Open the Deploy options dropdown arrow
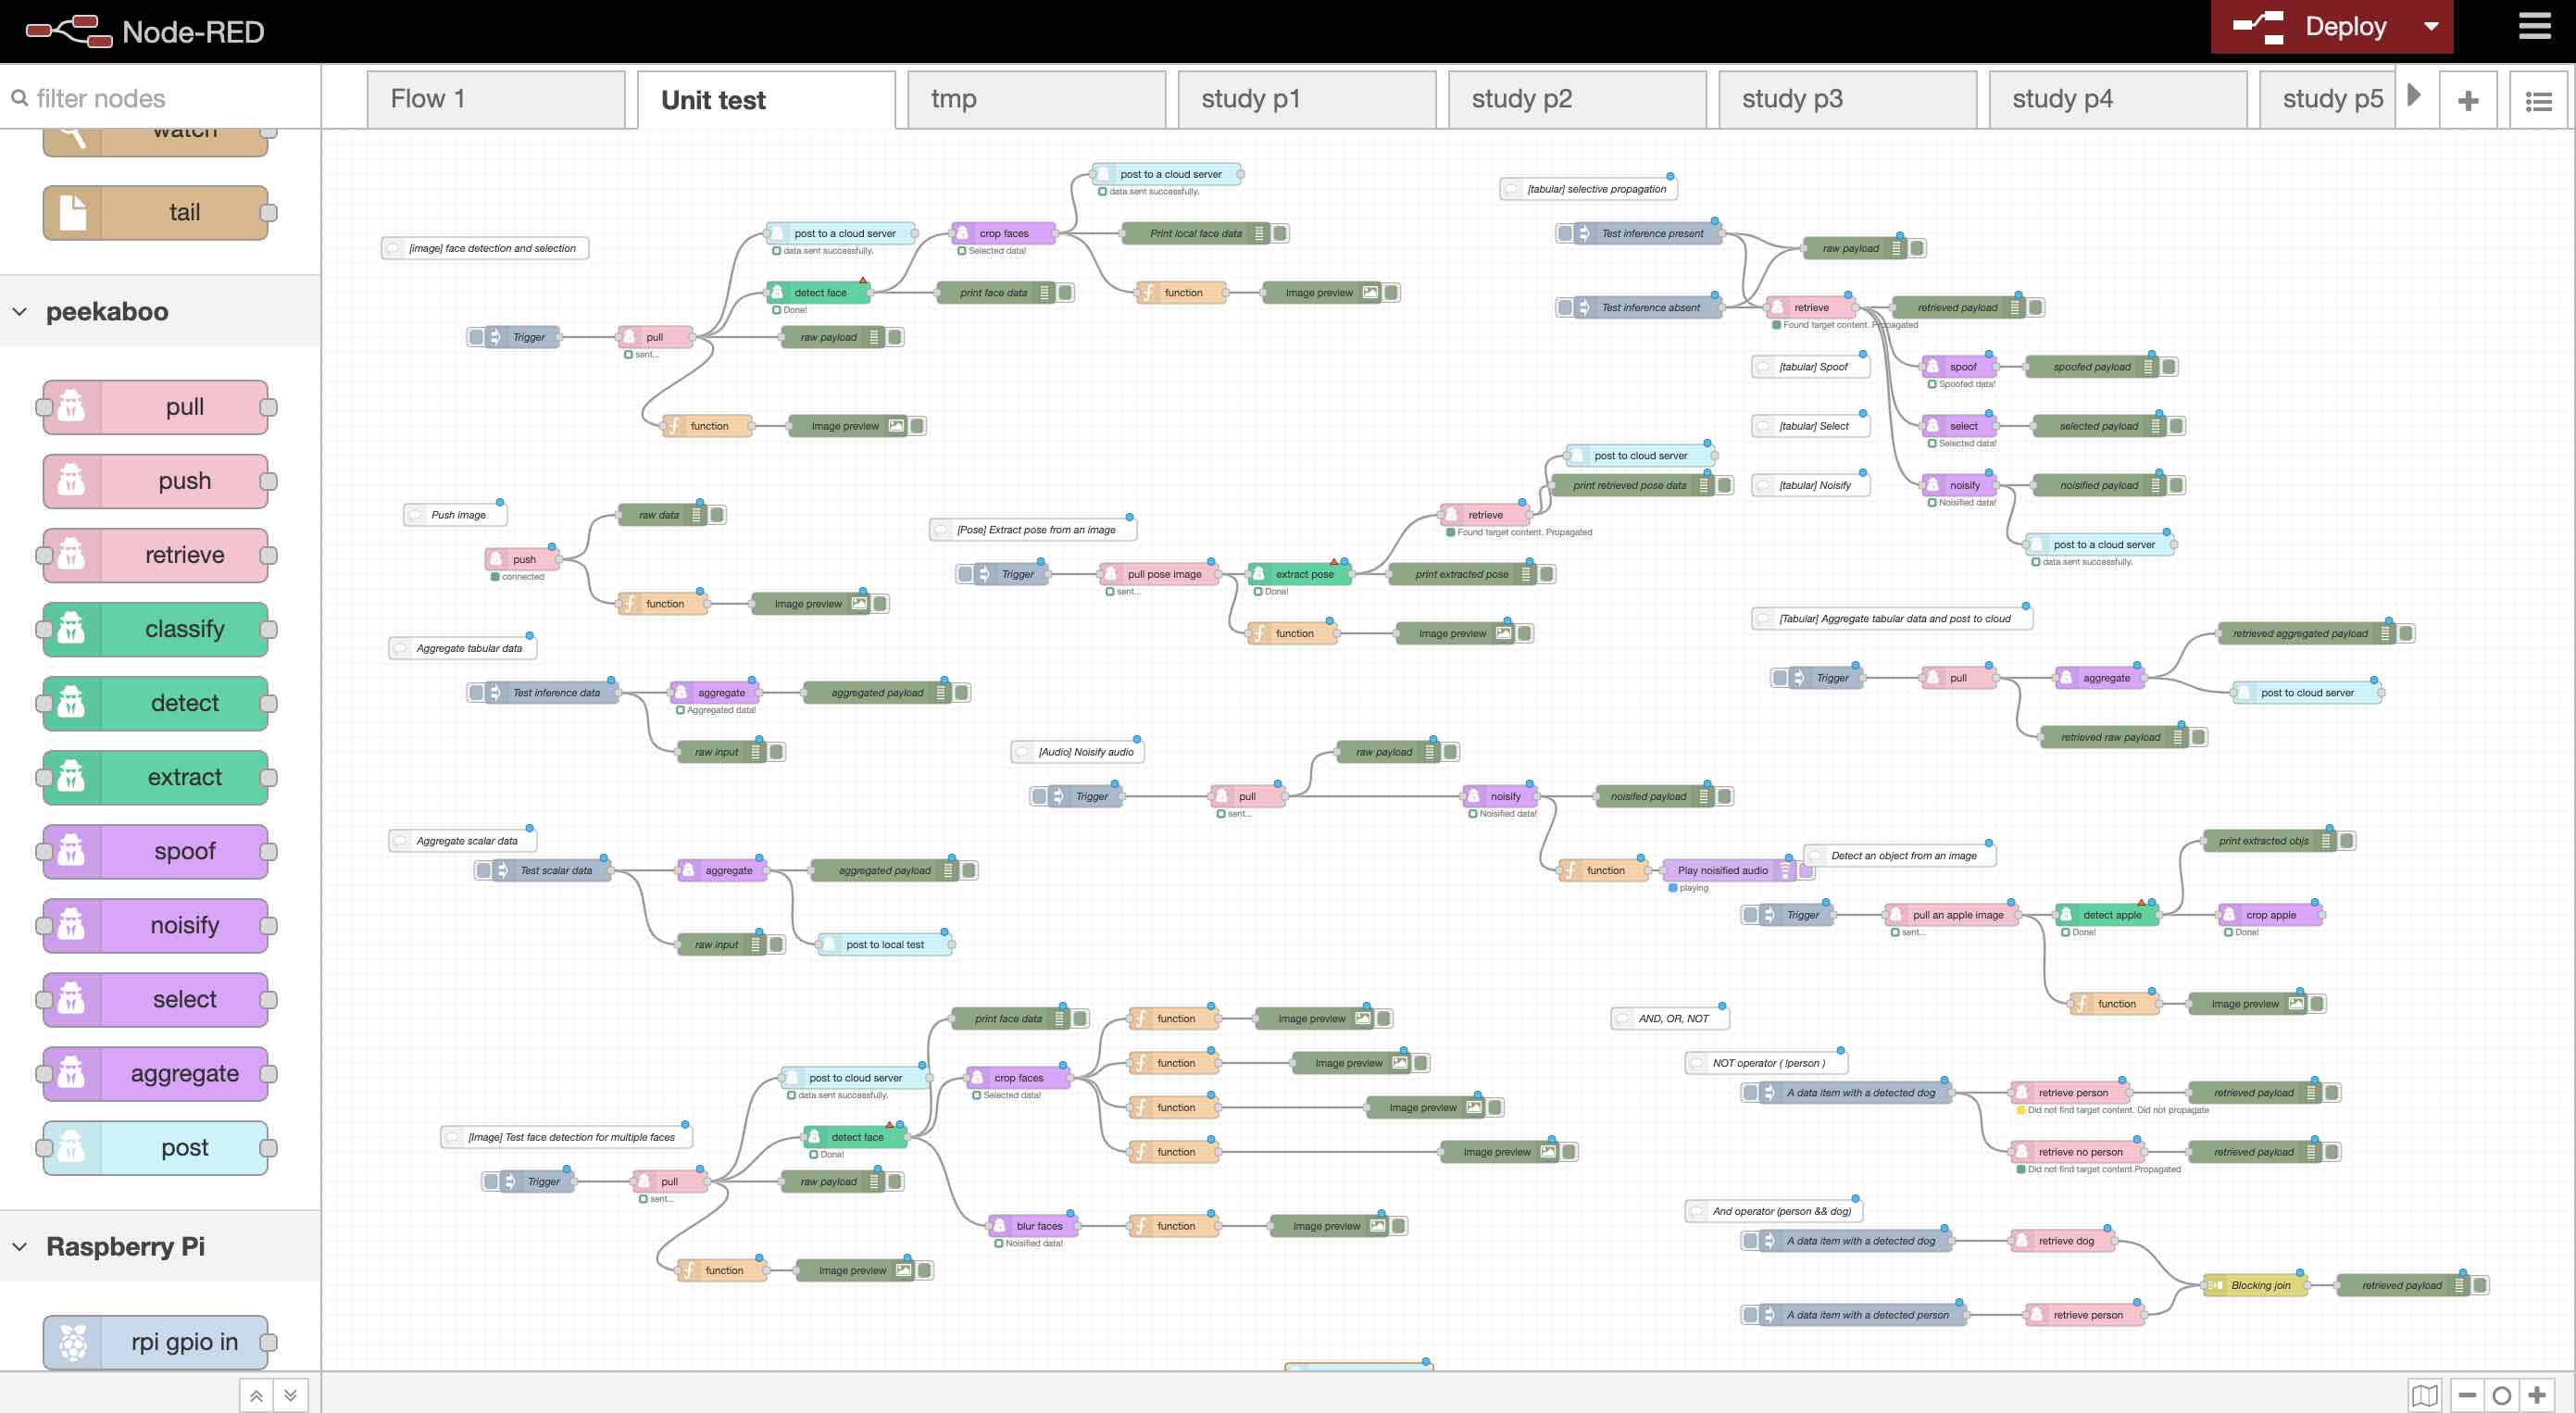The image size is (2576, 1413). pyautogui.click(x=2431, y=27)
